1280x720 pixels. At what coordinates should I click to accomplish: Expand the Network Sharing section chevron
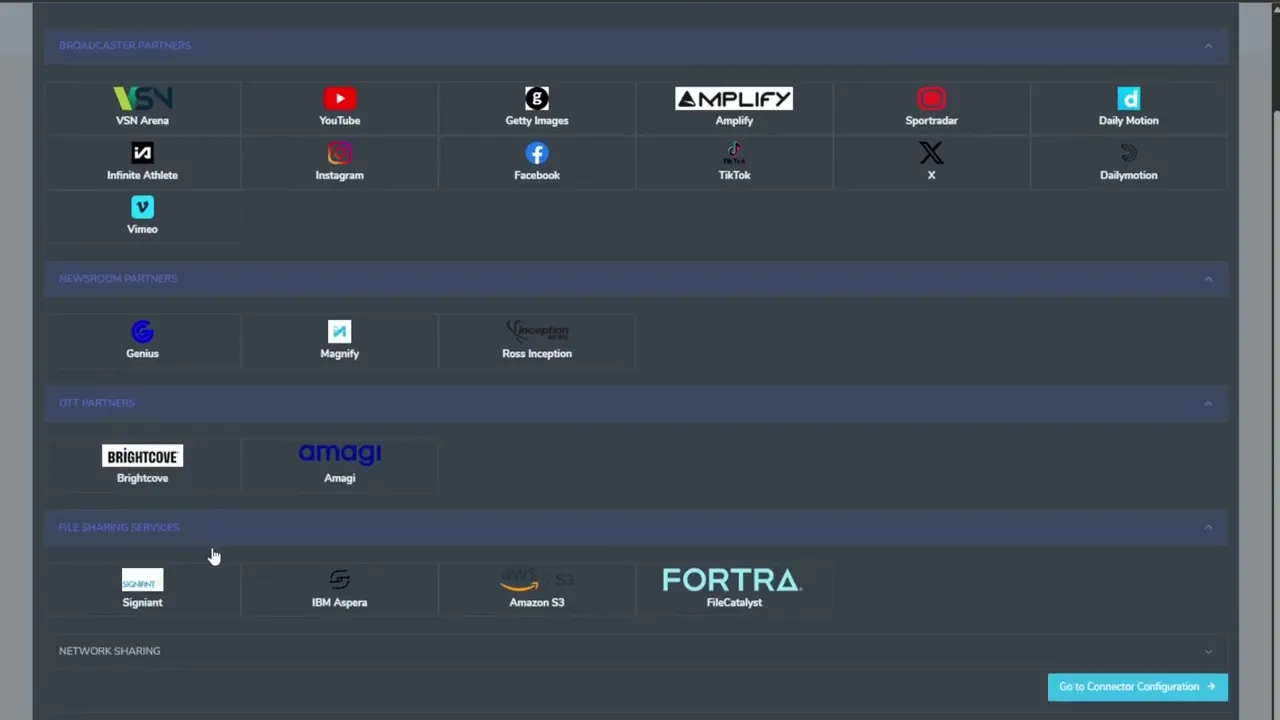[x=1208, y=652]
